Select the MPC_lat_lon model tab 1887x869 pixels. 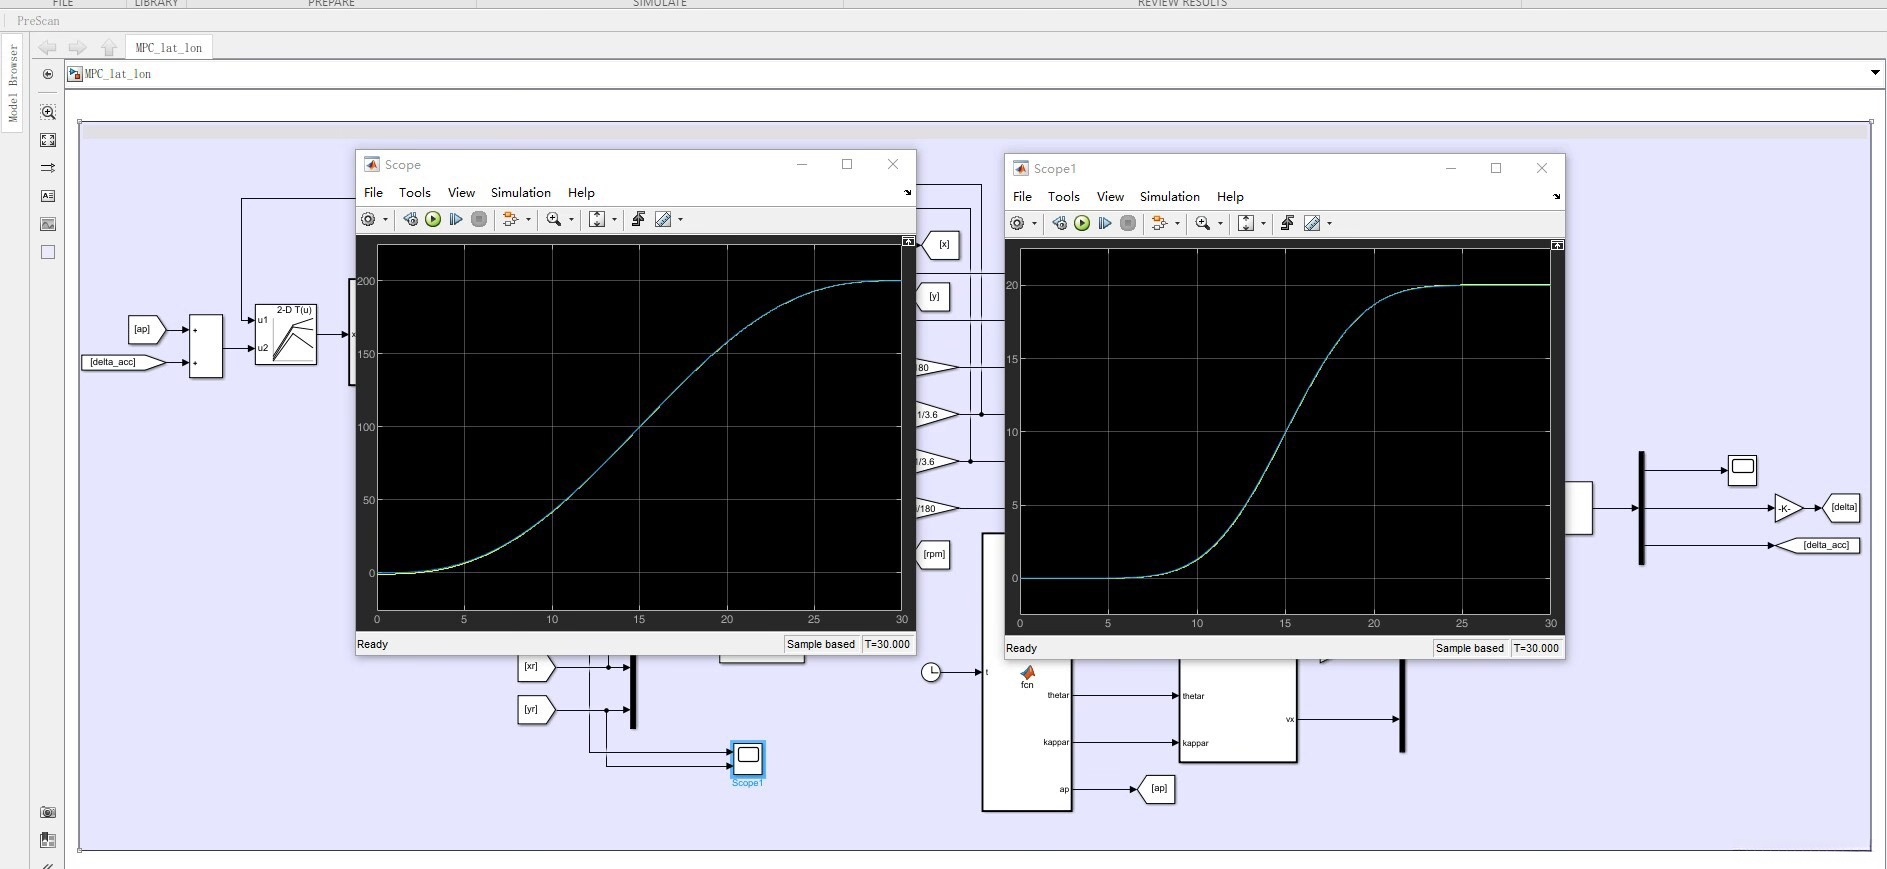click(168, 48)
